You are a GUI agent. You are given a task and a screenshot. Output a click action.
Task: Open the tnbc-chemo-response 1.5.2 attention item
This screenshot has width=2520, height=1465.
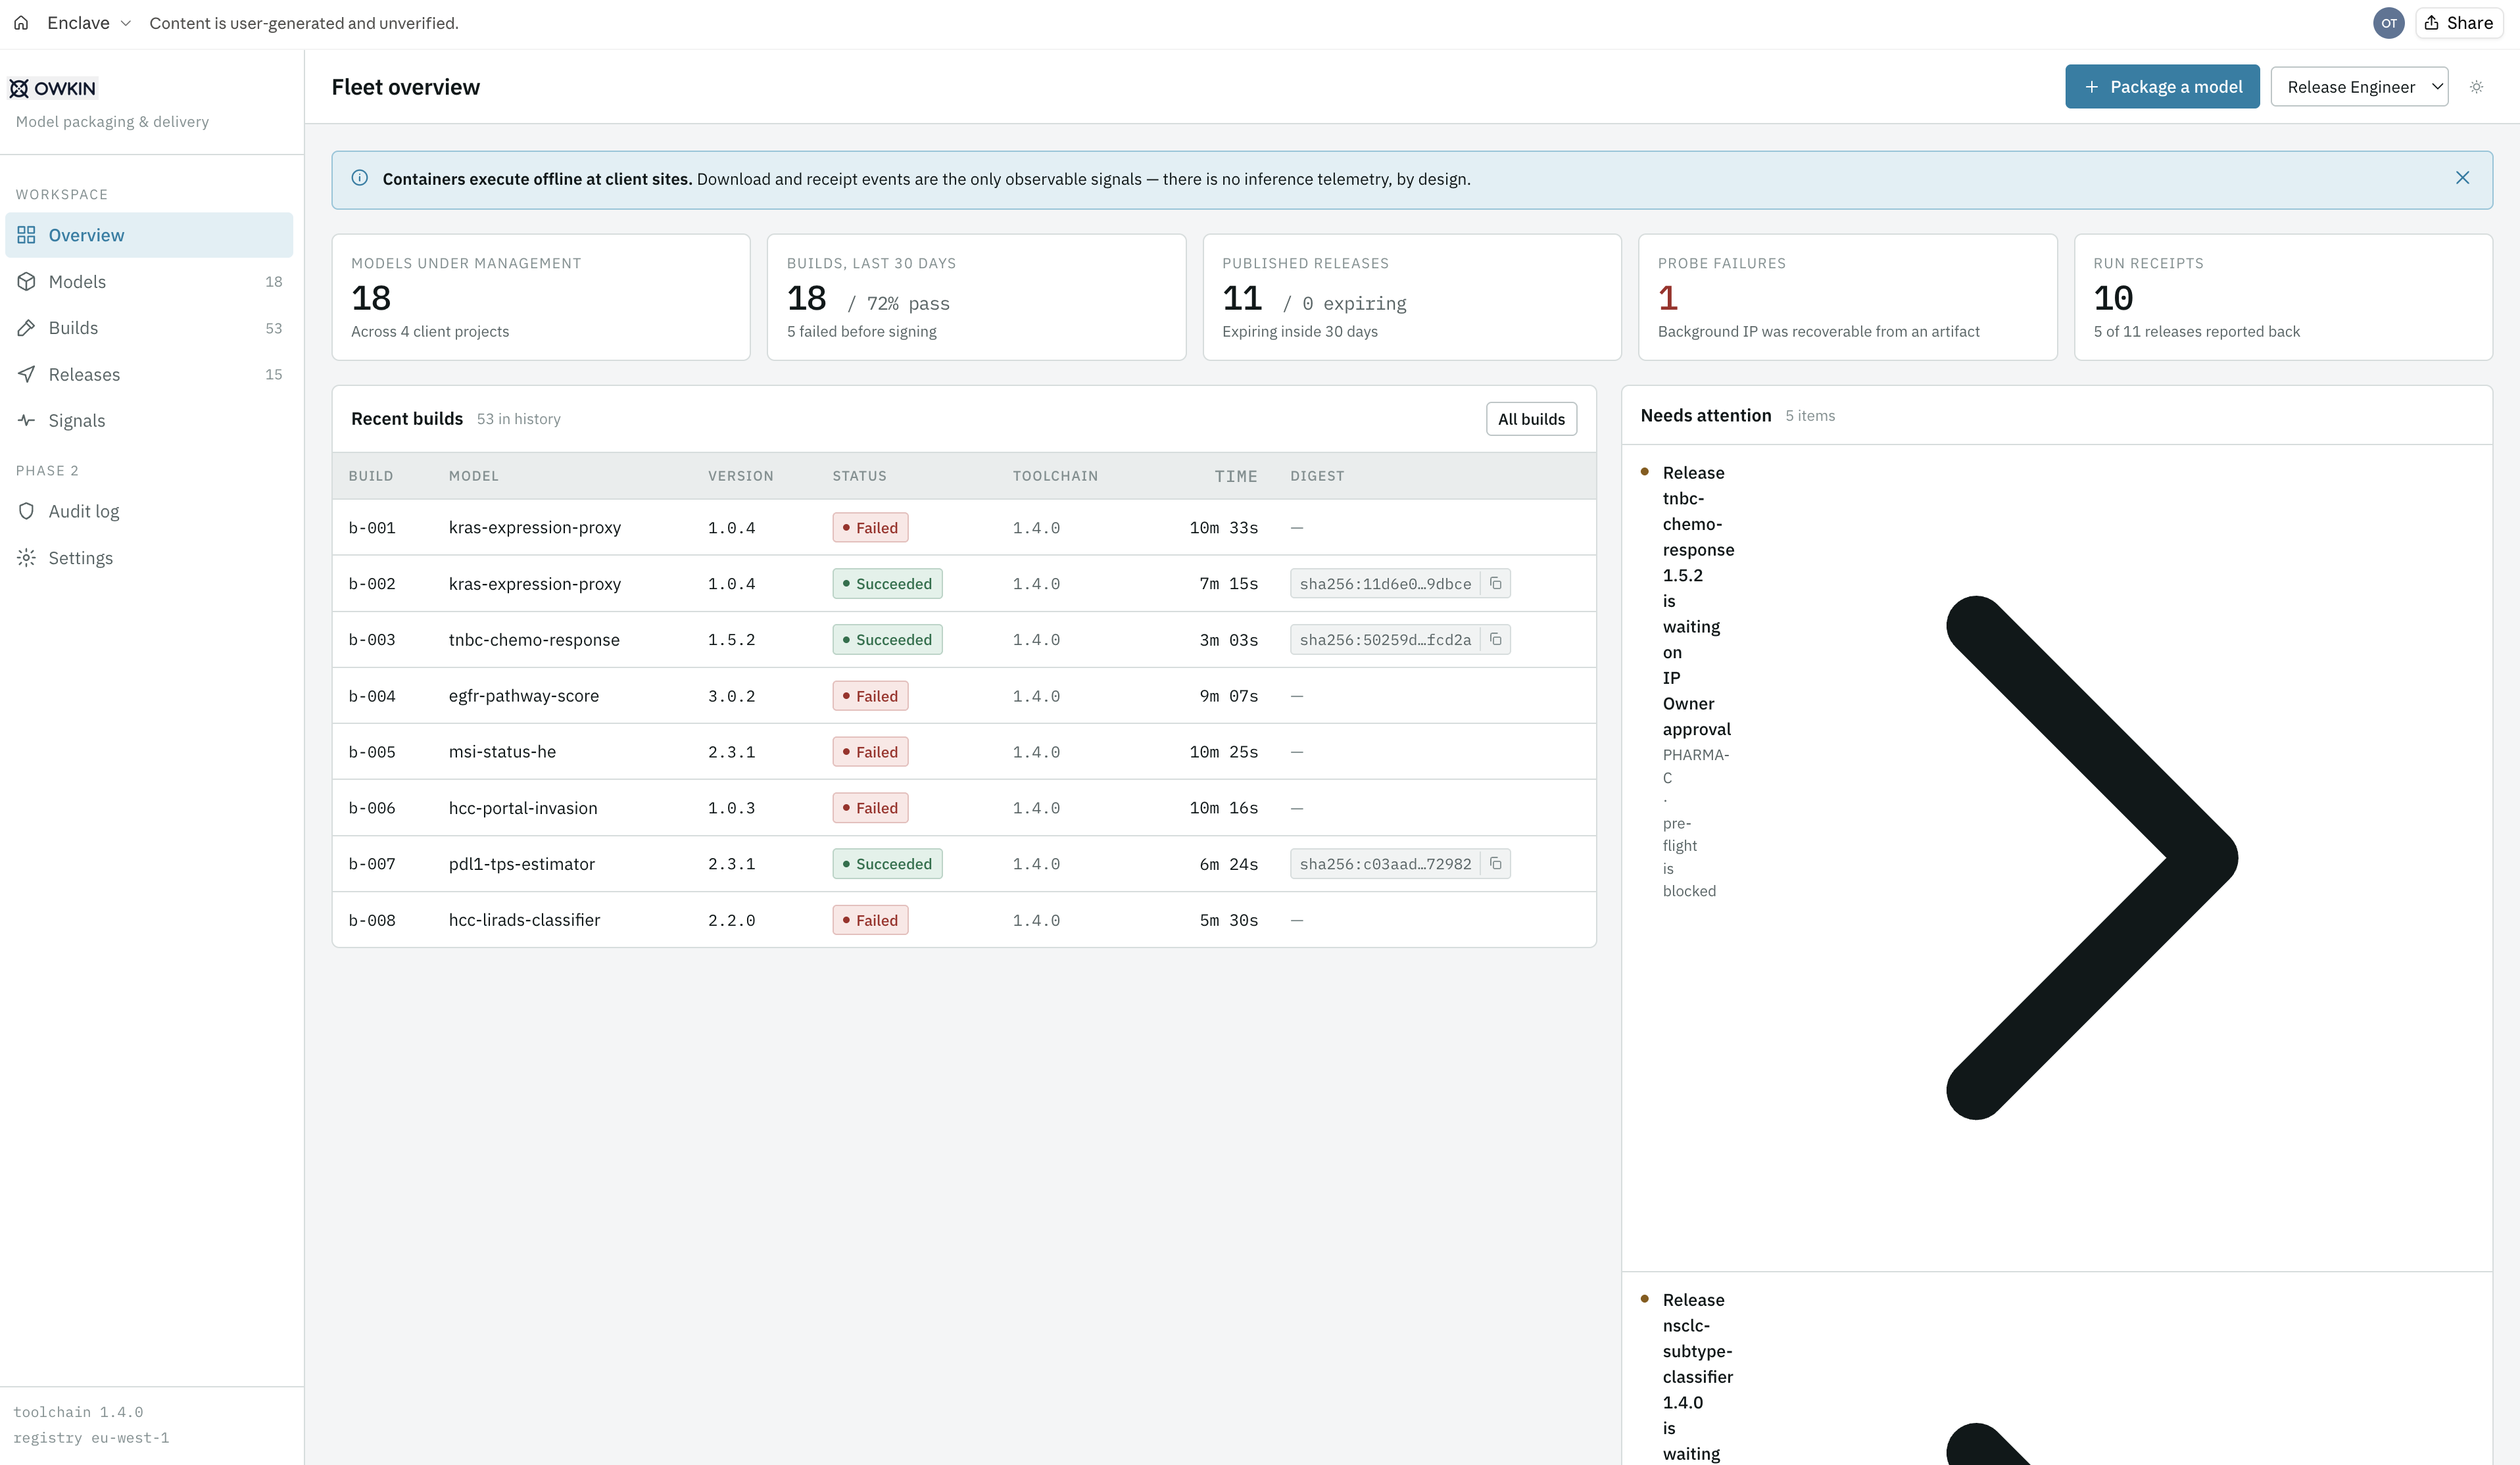[x=2056, y=858]
